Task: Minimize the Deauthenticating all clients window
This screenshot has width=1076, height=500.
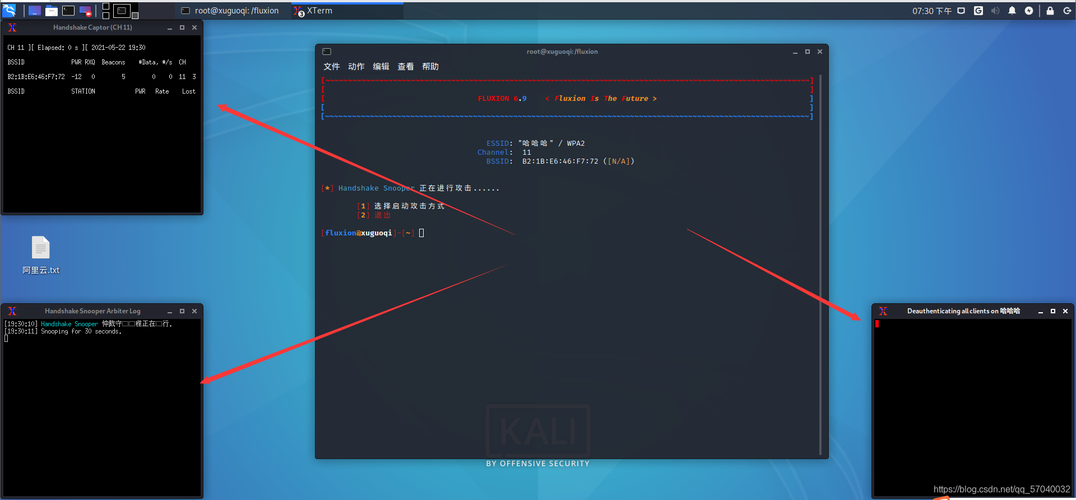Action: pyautogui.click(x=1041, y=311)
